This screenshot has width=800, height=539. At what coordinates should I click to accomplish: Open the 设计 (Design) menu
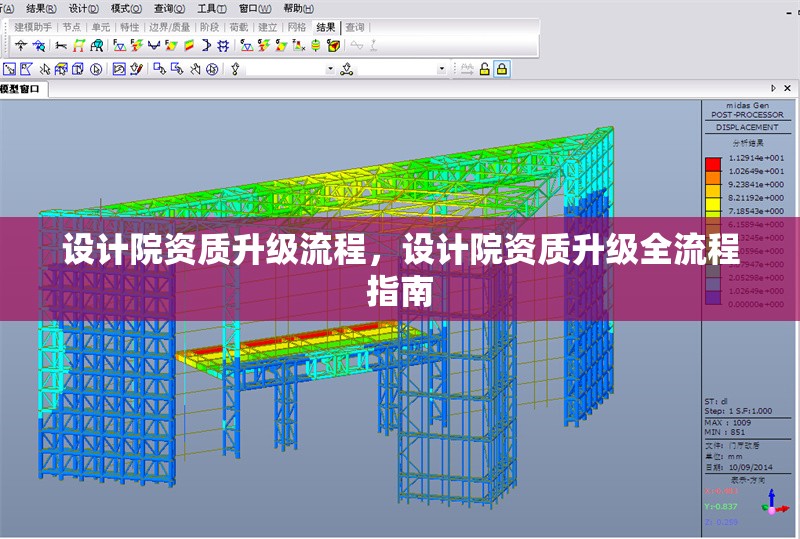(81, 7)
